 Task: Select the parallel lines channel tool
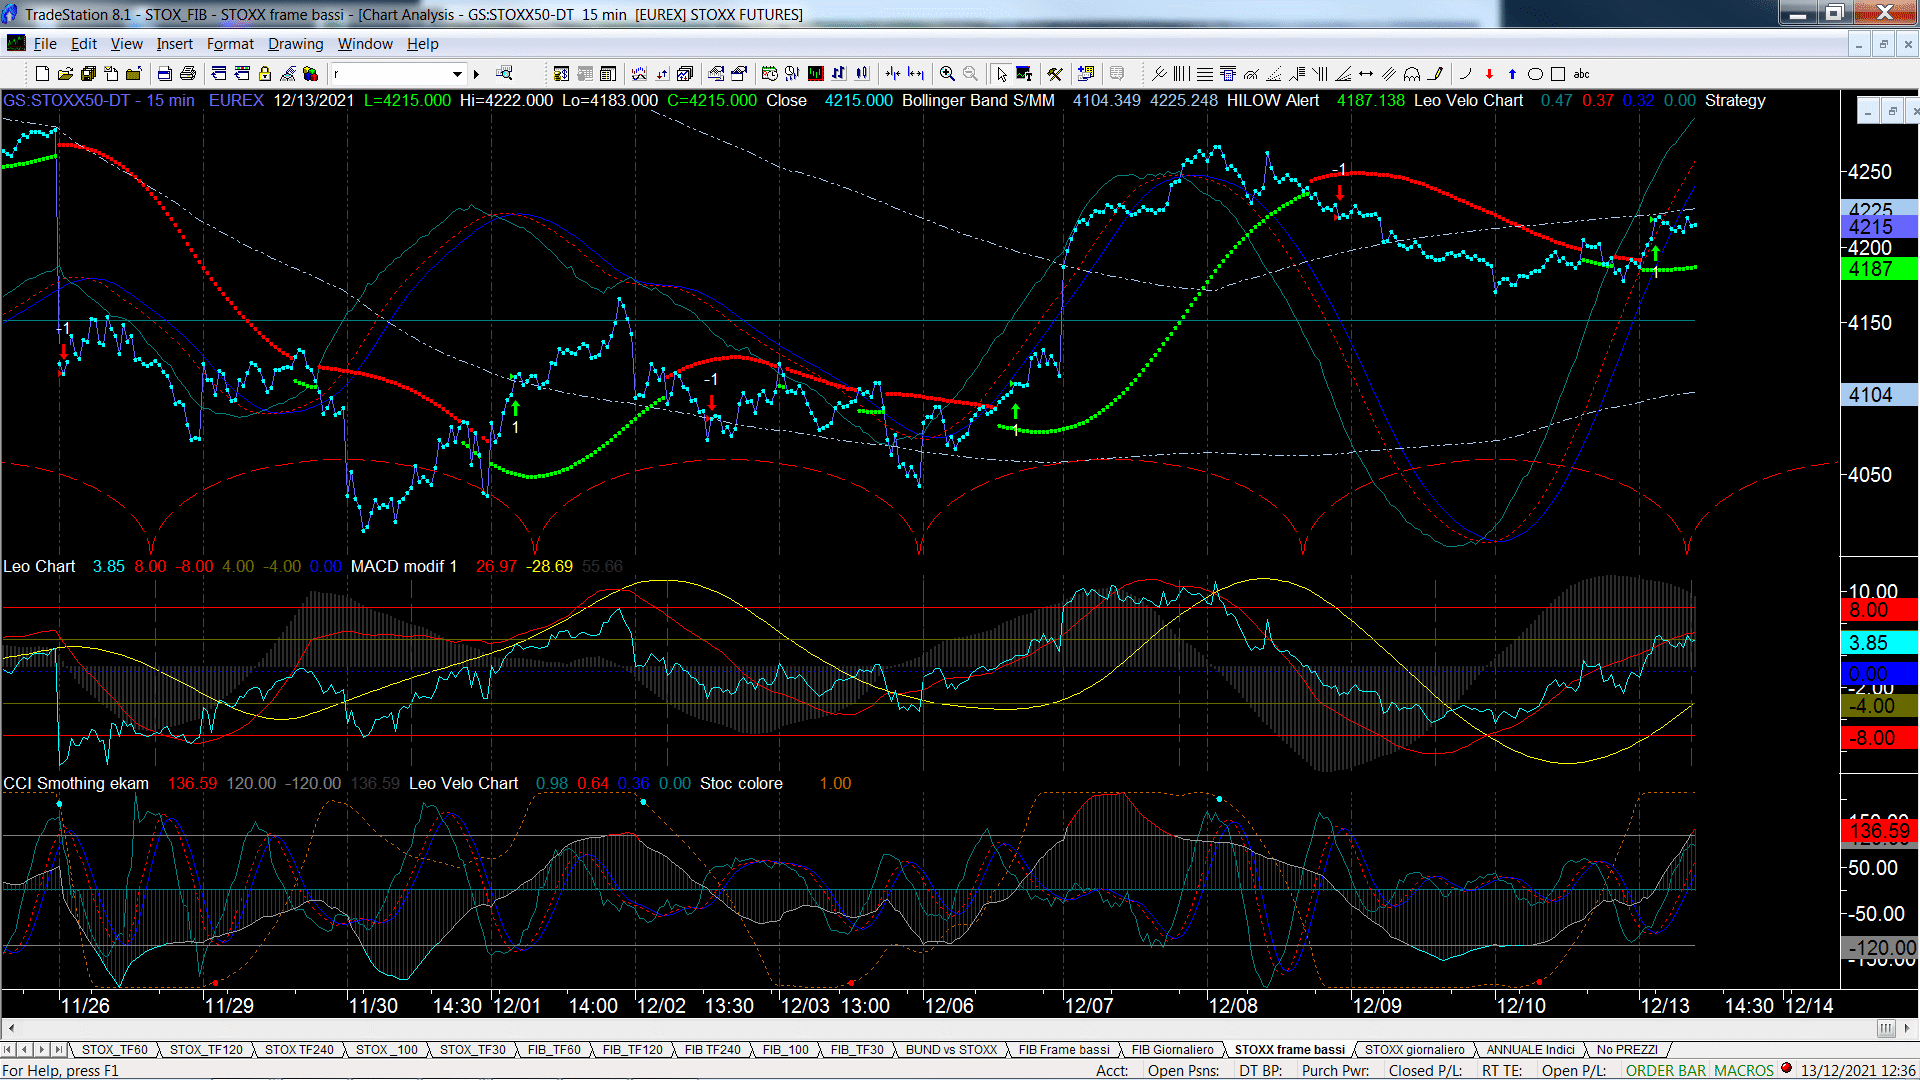1389,74
